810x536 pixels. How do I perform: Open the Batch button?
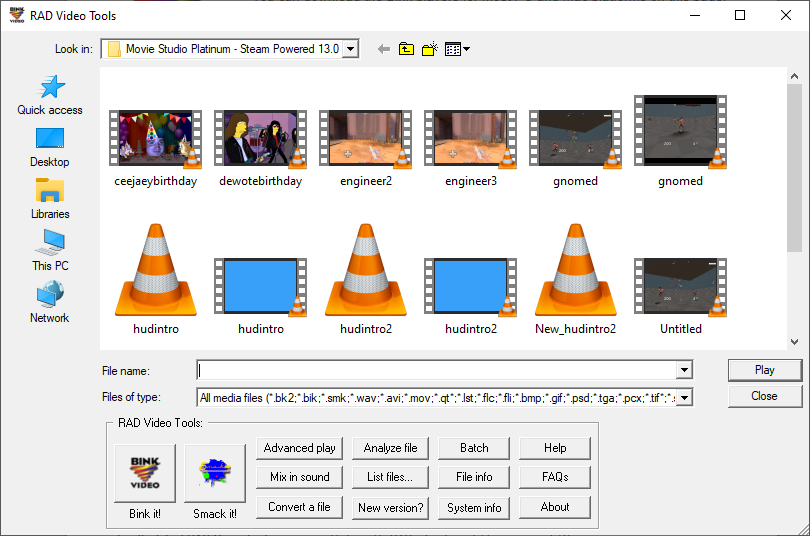(474, 448)
